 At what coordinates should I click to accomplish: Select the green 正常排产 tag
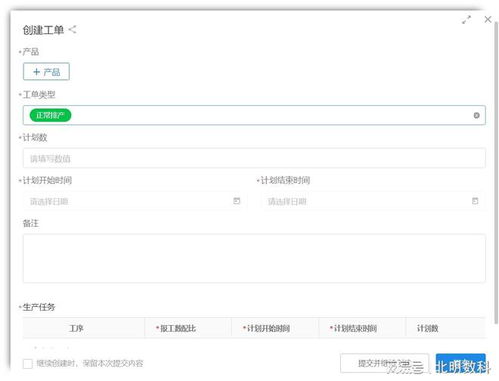point(50,115)
